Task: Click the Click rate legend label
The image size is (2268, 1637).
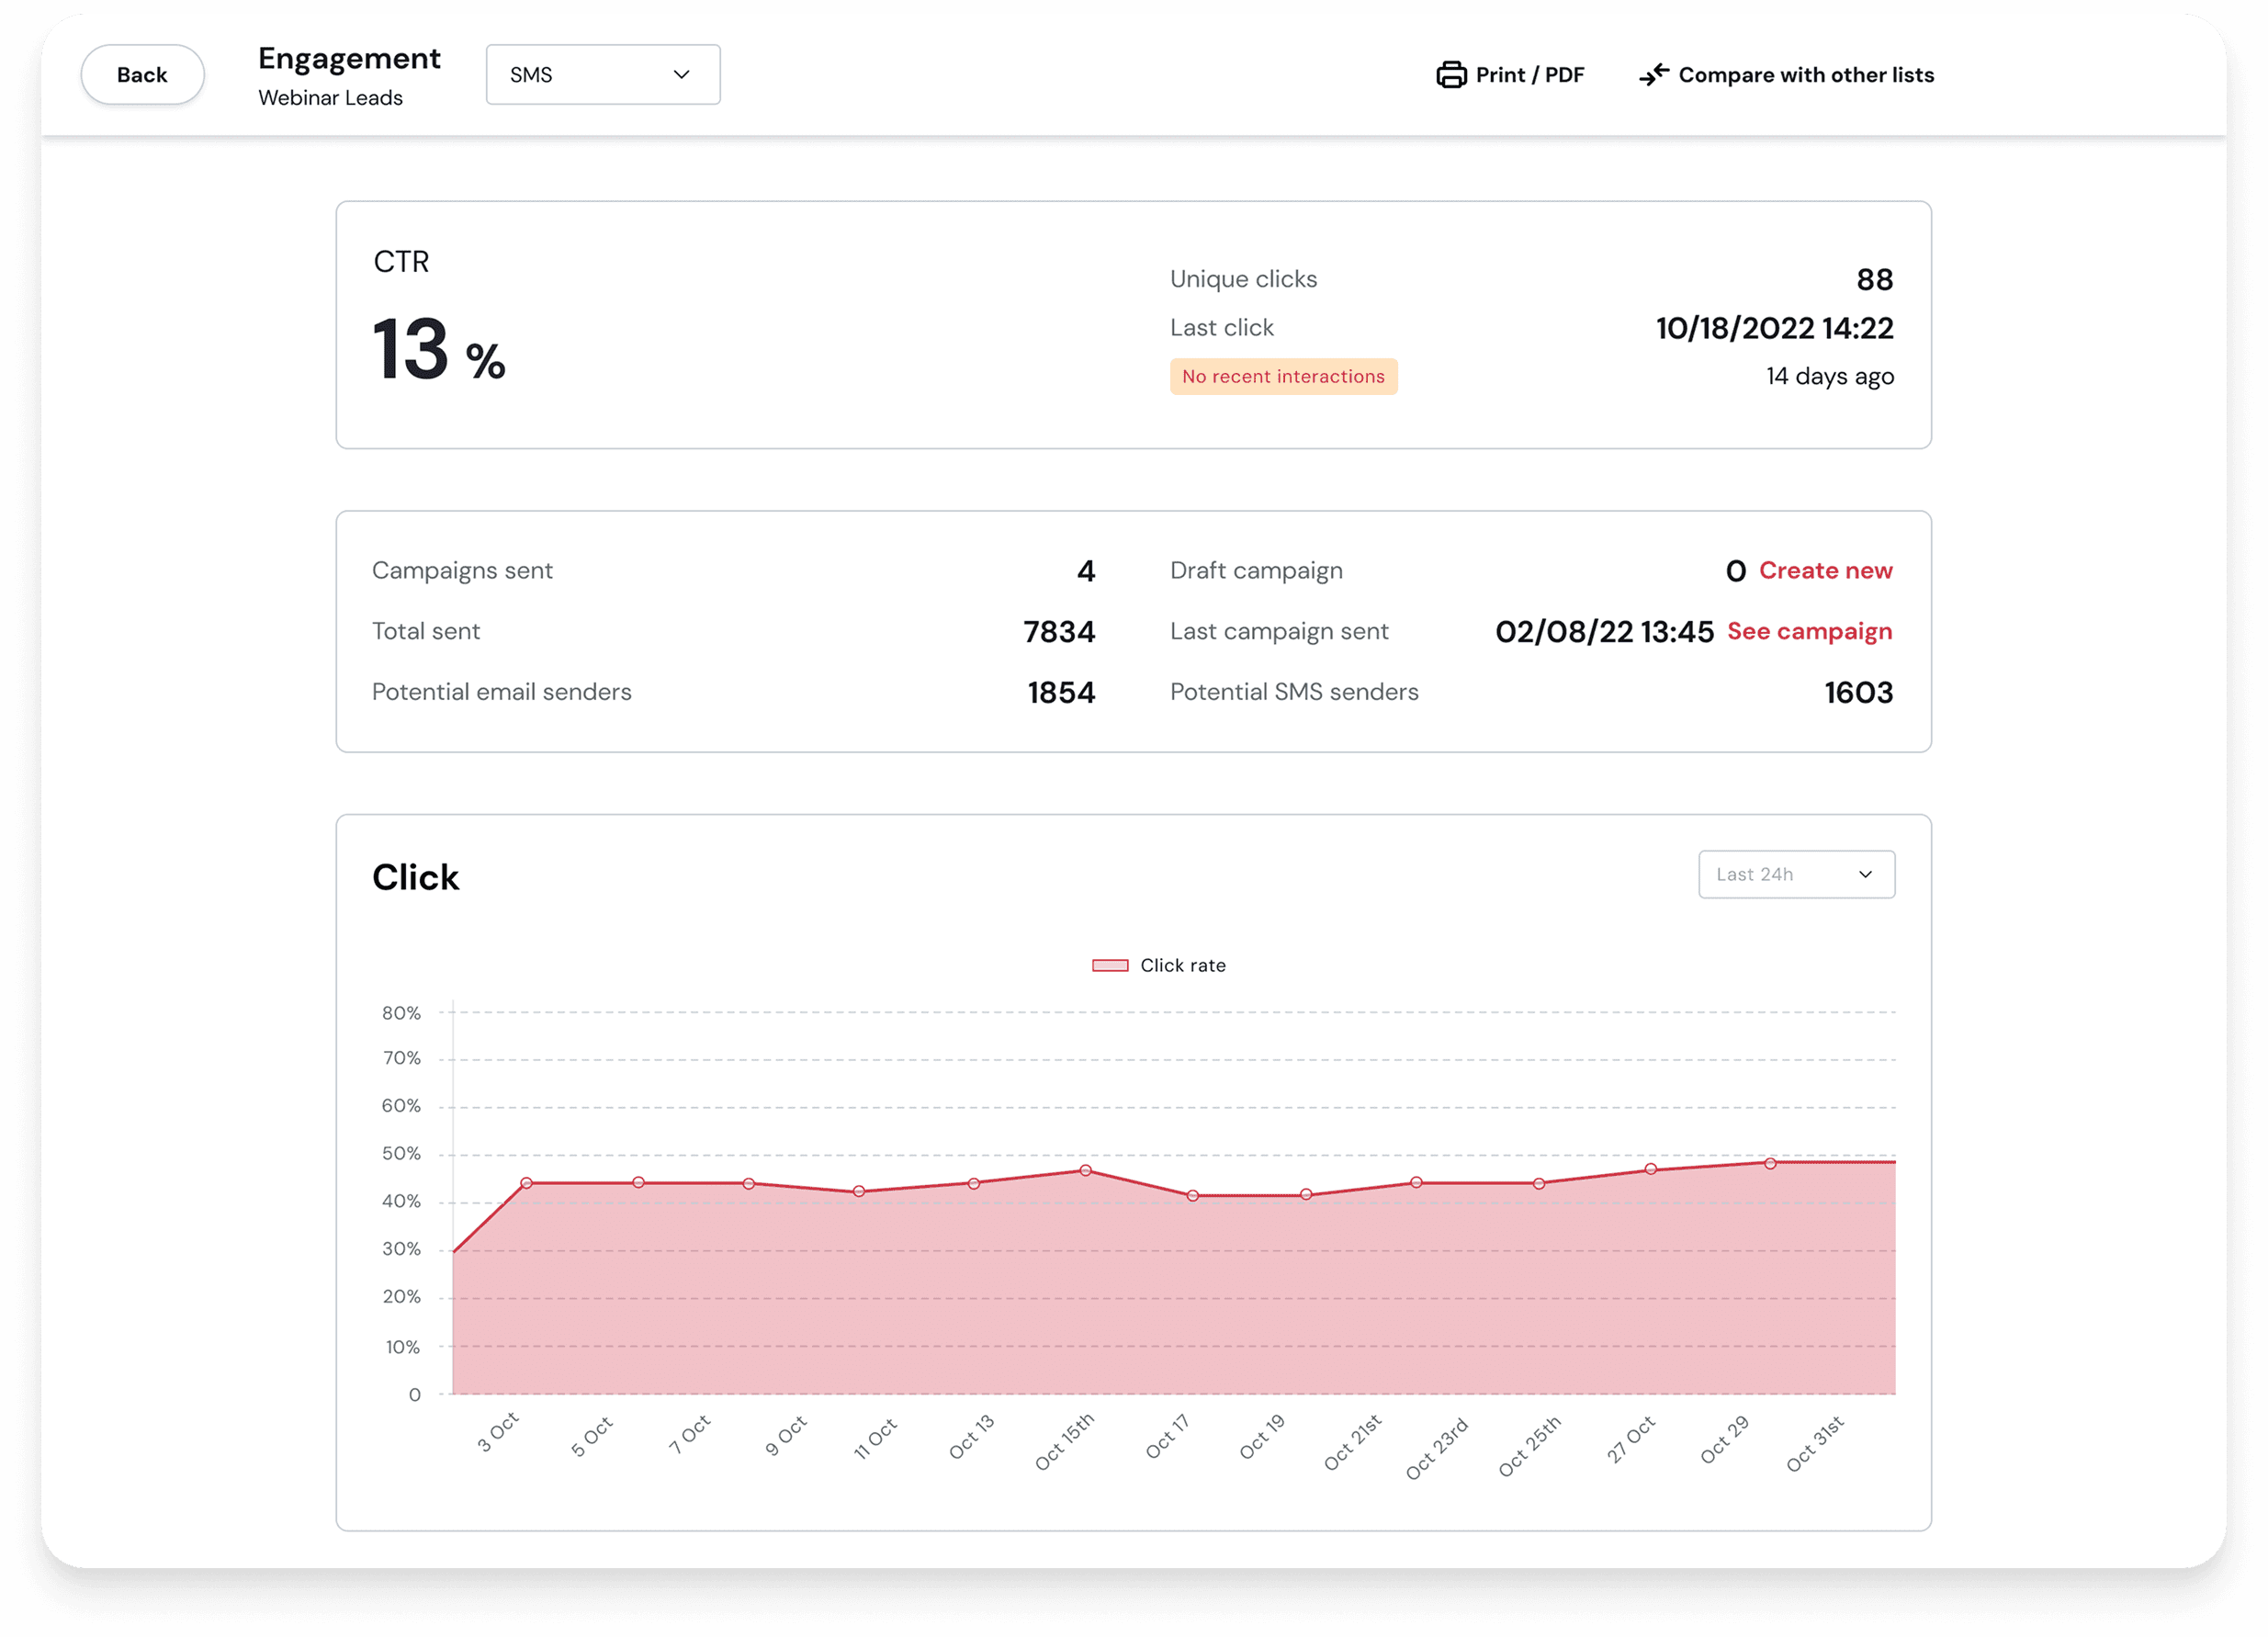Action: 1183,966
